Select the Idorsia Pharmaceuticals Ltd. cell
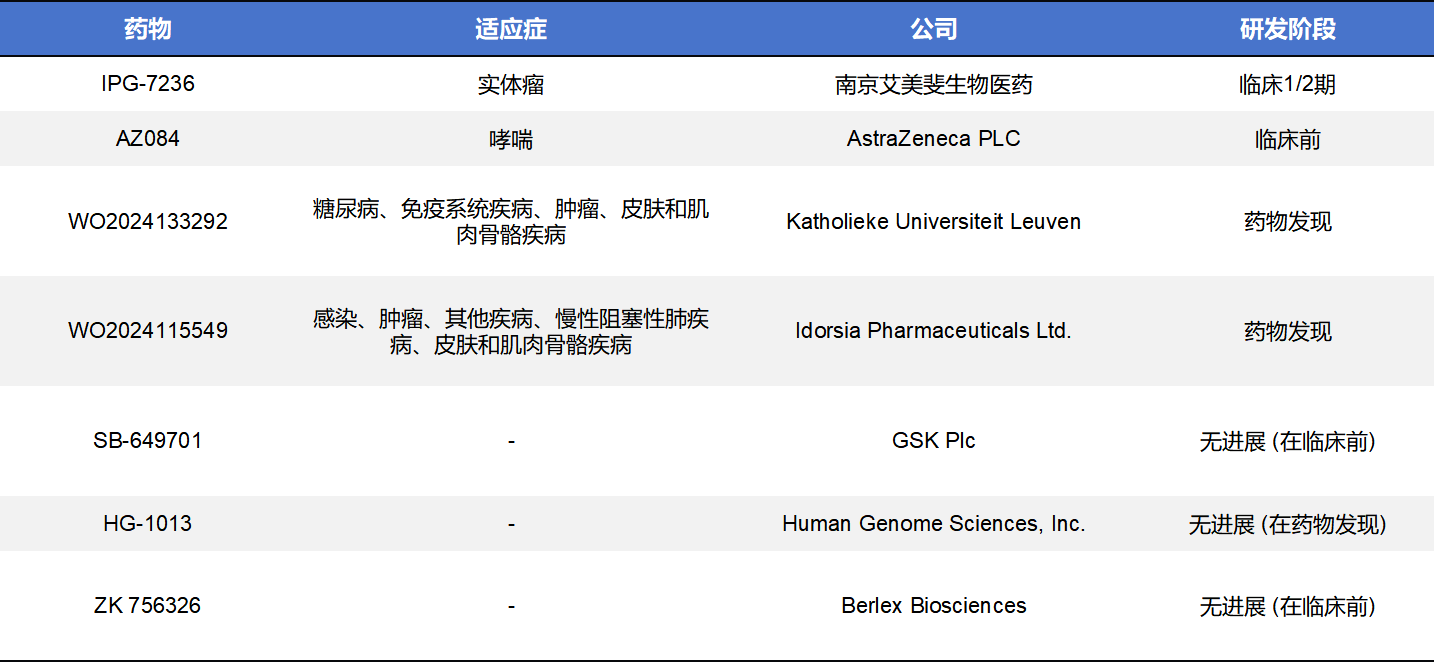 pos(933,331)
